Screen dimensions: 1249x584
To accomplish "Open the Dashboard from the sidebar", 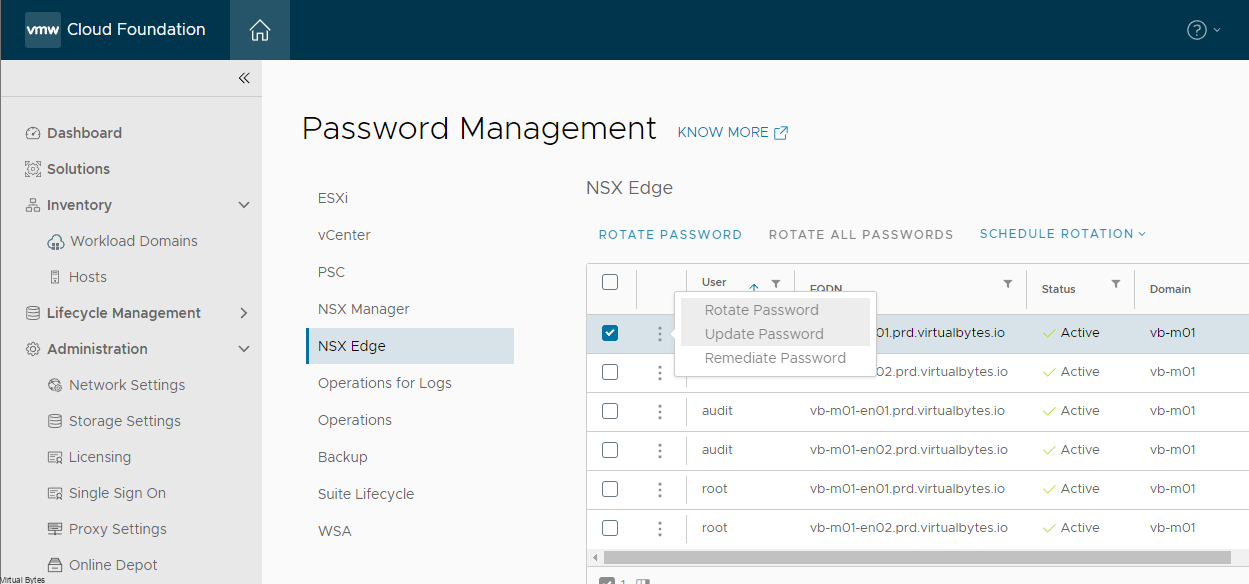I will [x=84, y=132].
